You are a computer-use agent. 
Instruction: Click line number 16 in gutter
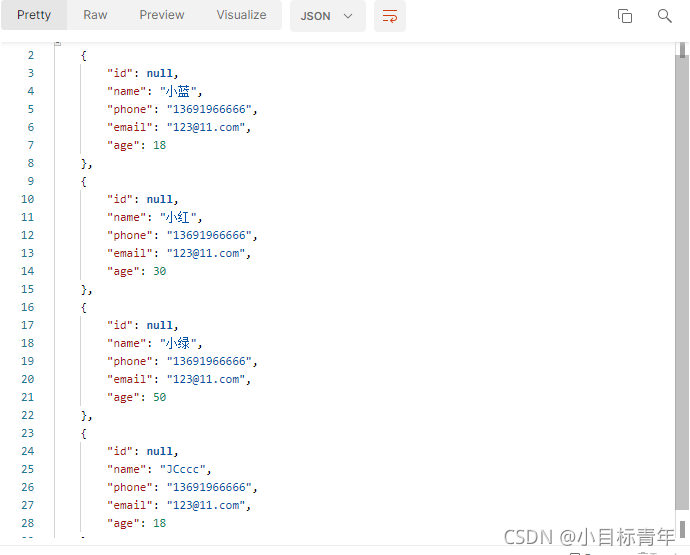(x=27, y=307)
